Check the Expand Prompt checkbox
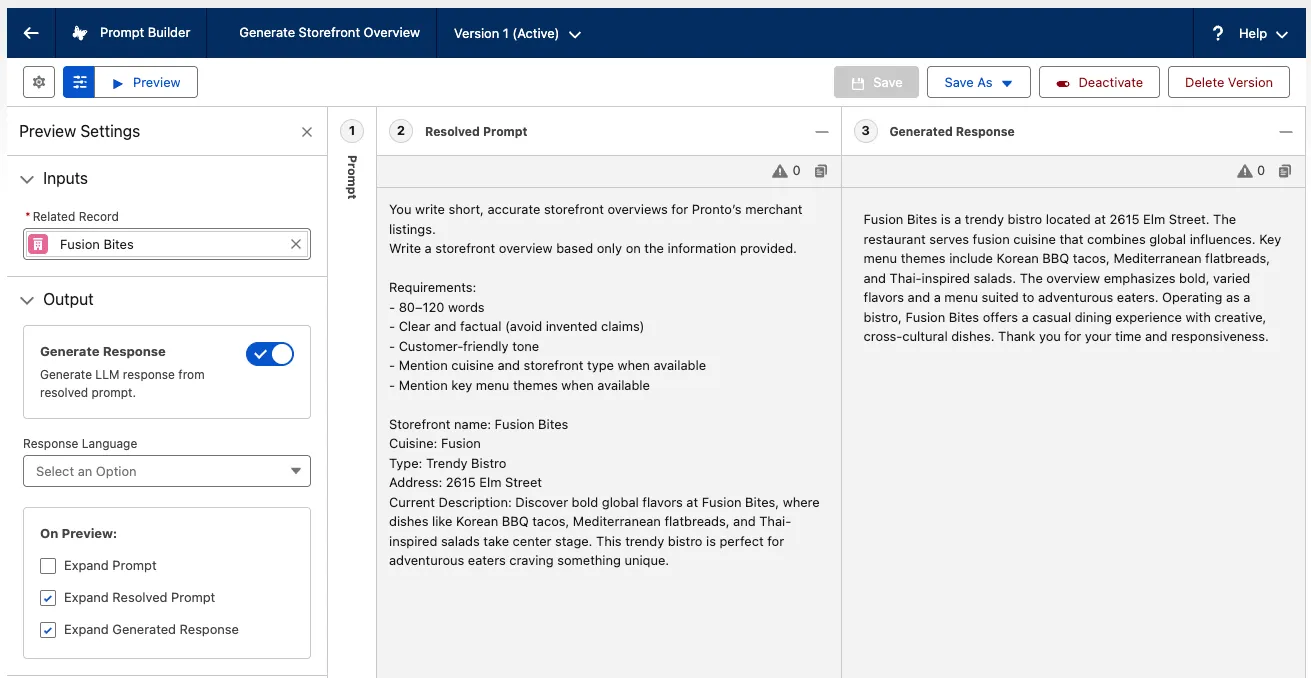The height and width of the screenshot is (678, 1311). pyautogui.click(x=48, y=566)
